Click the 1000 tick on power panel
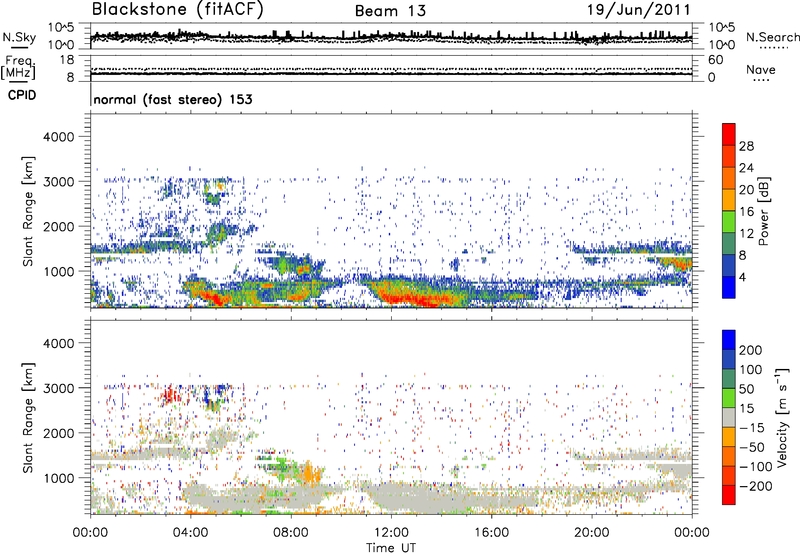800x554 pixels. coord(58,271)
